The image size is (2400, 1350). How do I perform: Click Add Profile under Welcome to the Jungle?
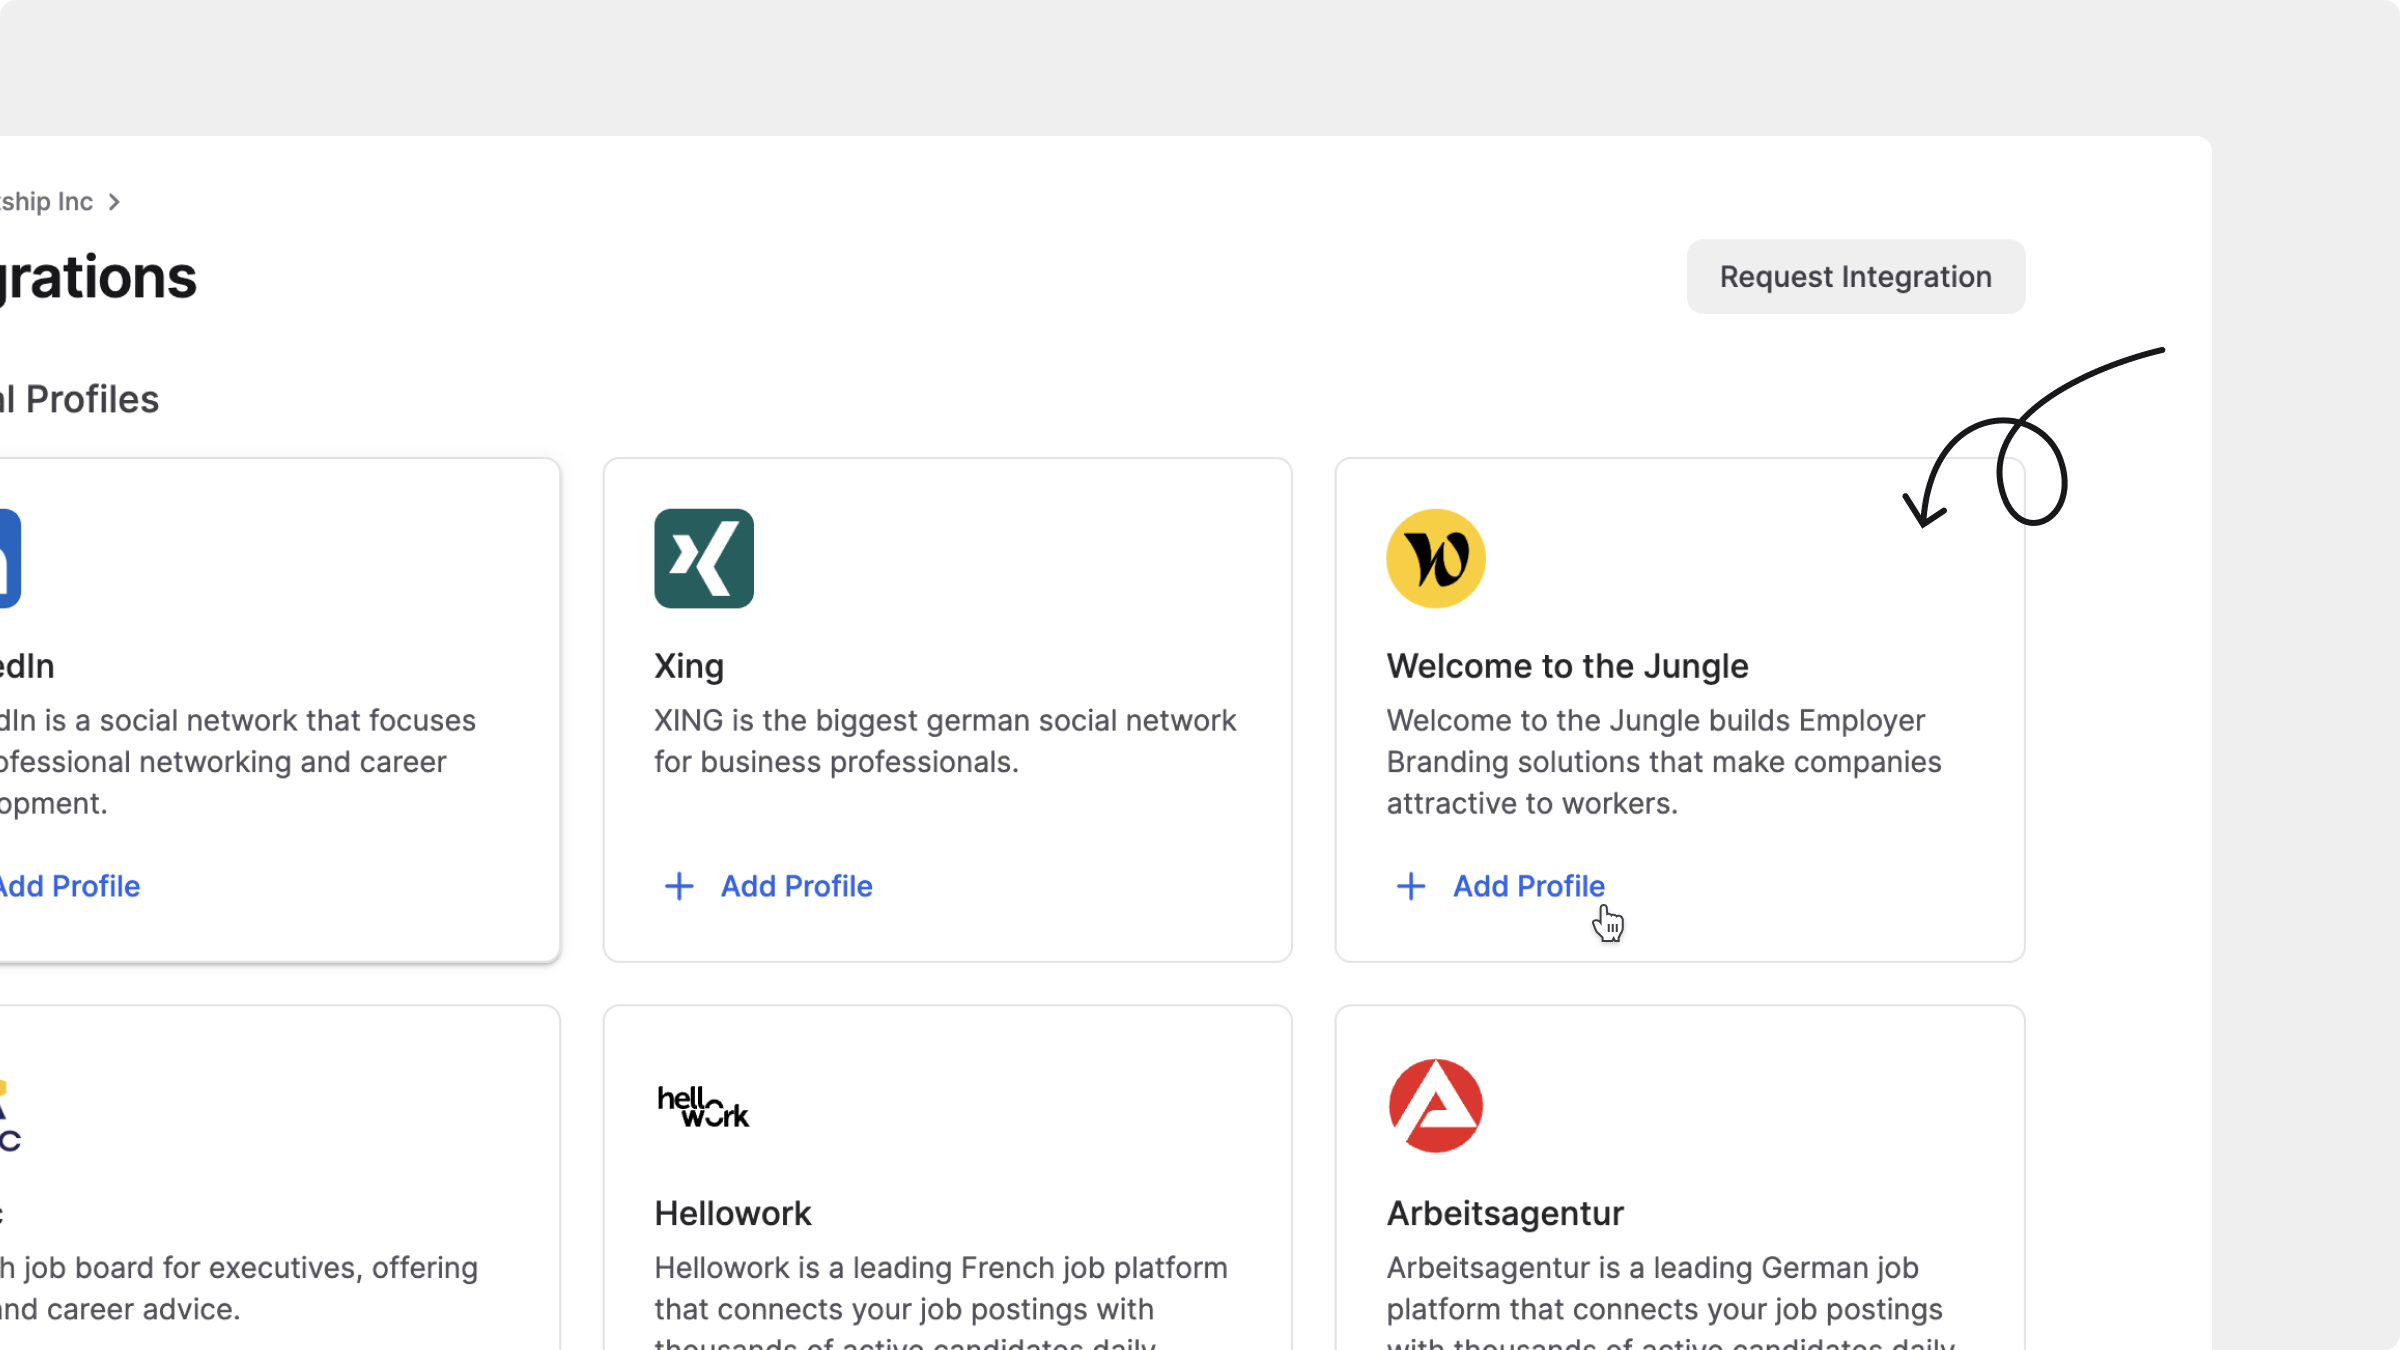tap(1528, 886)
